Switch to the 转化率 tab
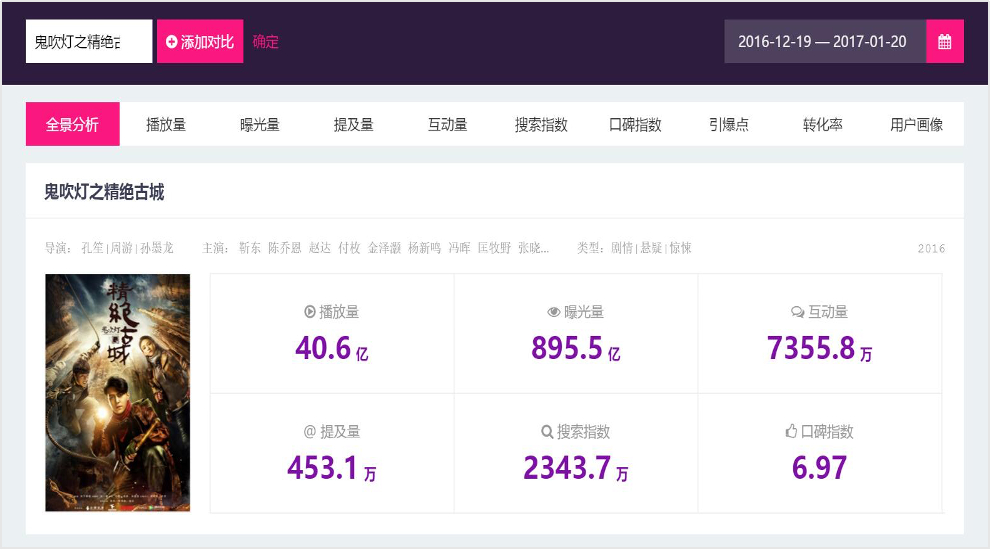Viewport: 991px width, 551px height. [822, 125]
